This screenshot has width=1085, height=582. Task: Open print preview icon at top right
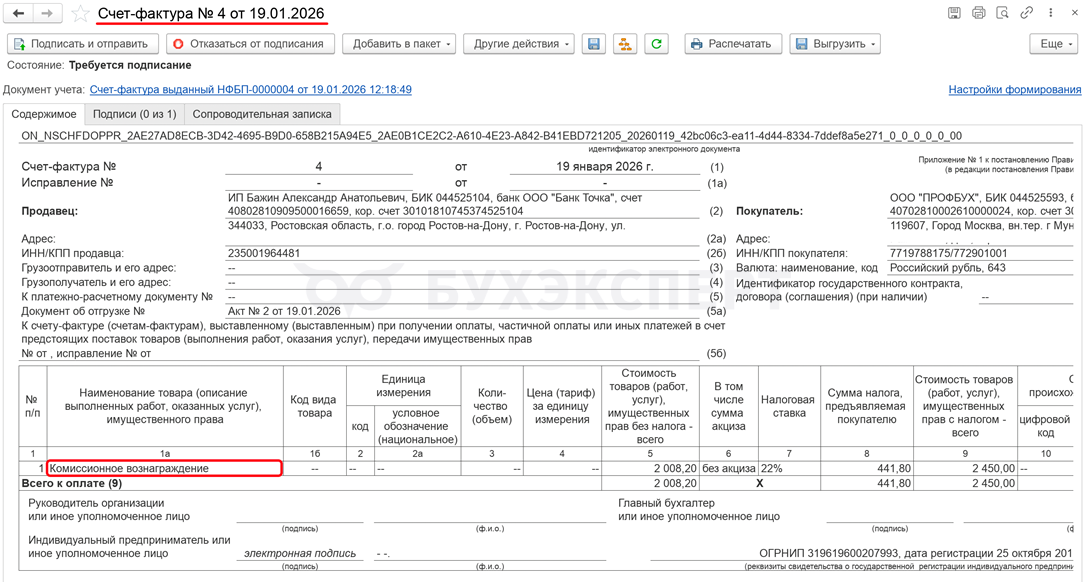[x=1002, y=12]
